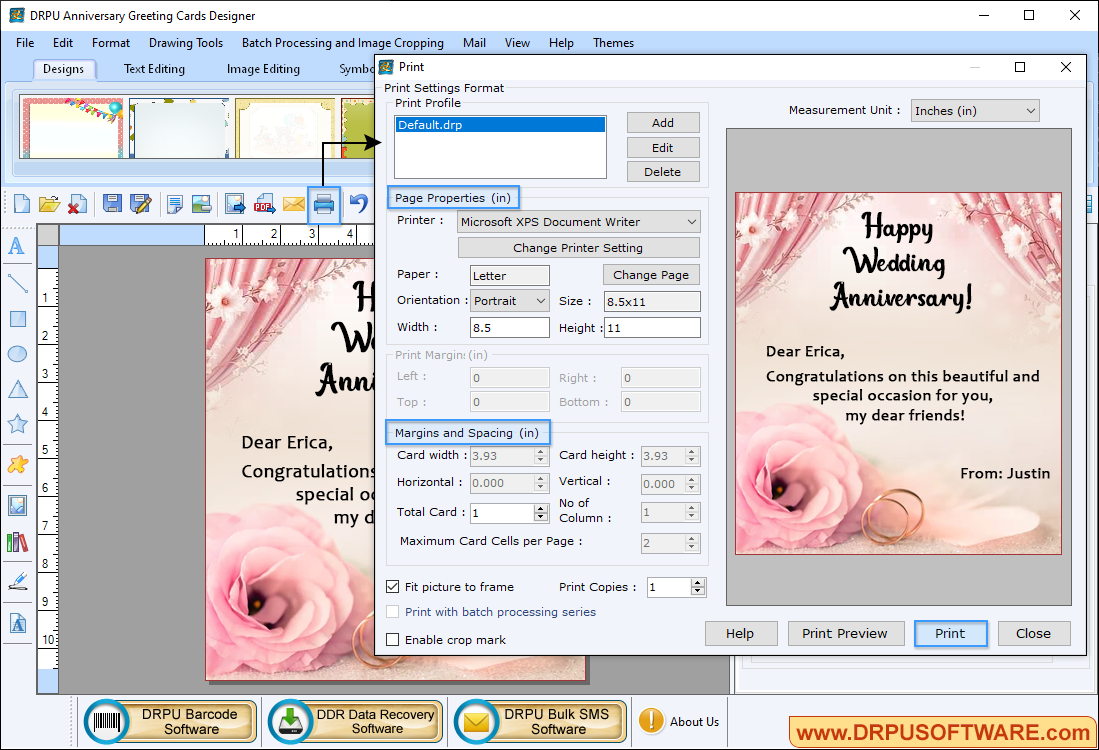The height and width of the screenshot is (750, 1099).
Task: Expand the Orientation dropdown
Action: [x=510, y=301]
